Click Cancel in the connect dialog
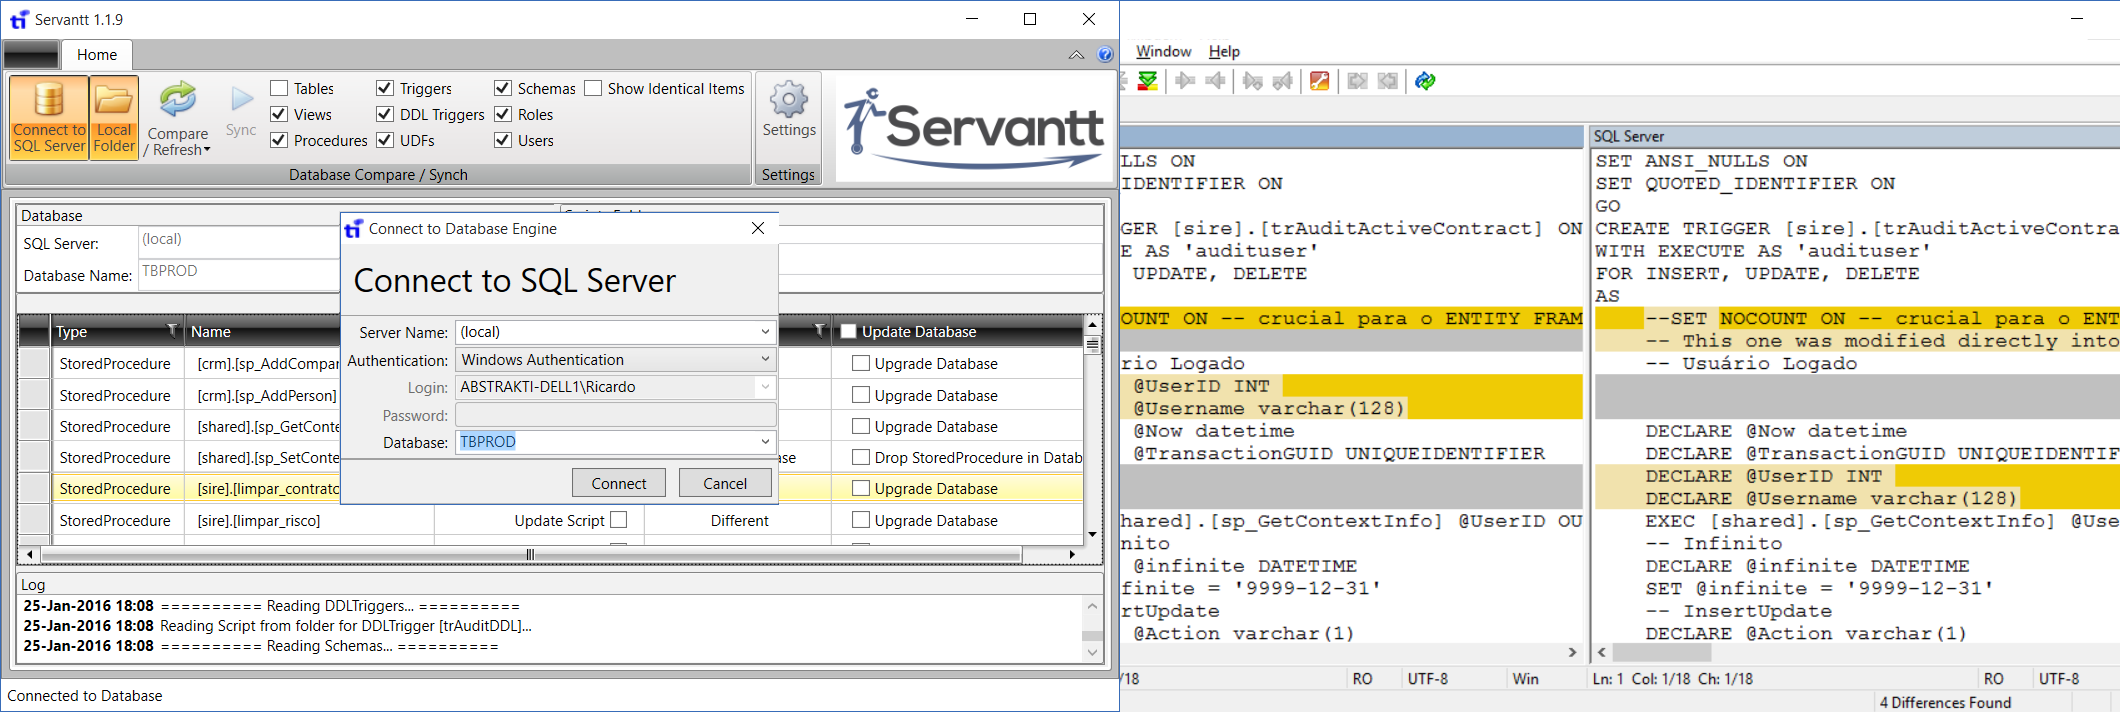Screen dimensions: 2120x712 [724, 483]
